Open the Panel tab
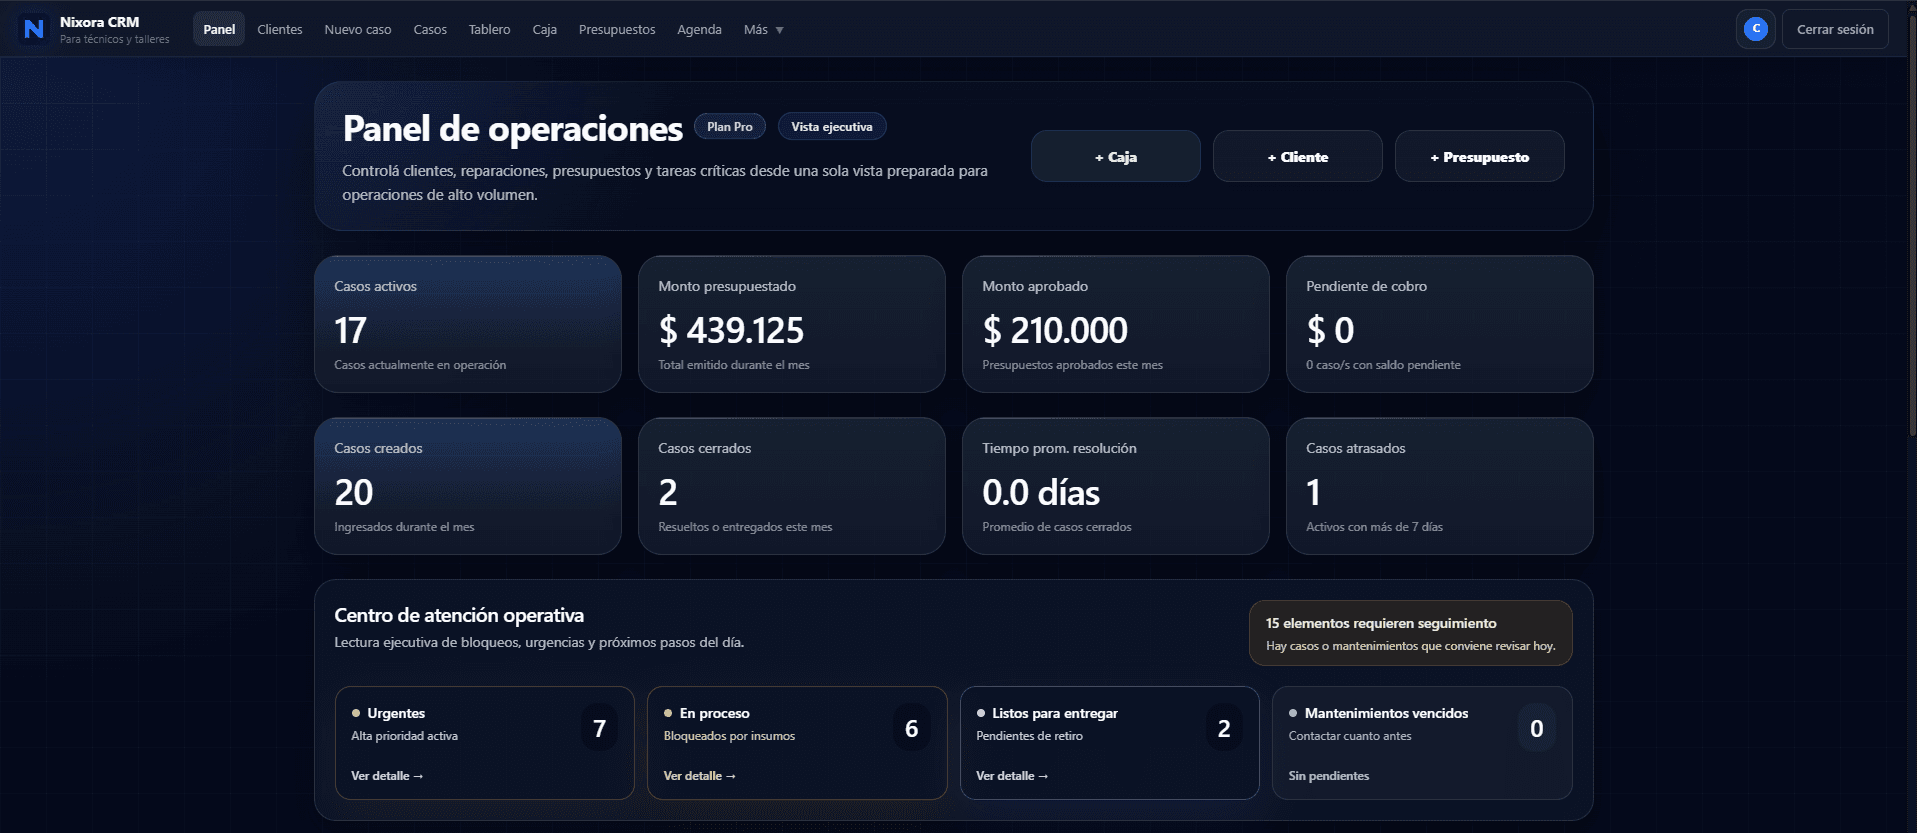 pos(219,30)
